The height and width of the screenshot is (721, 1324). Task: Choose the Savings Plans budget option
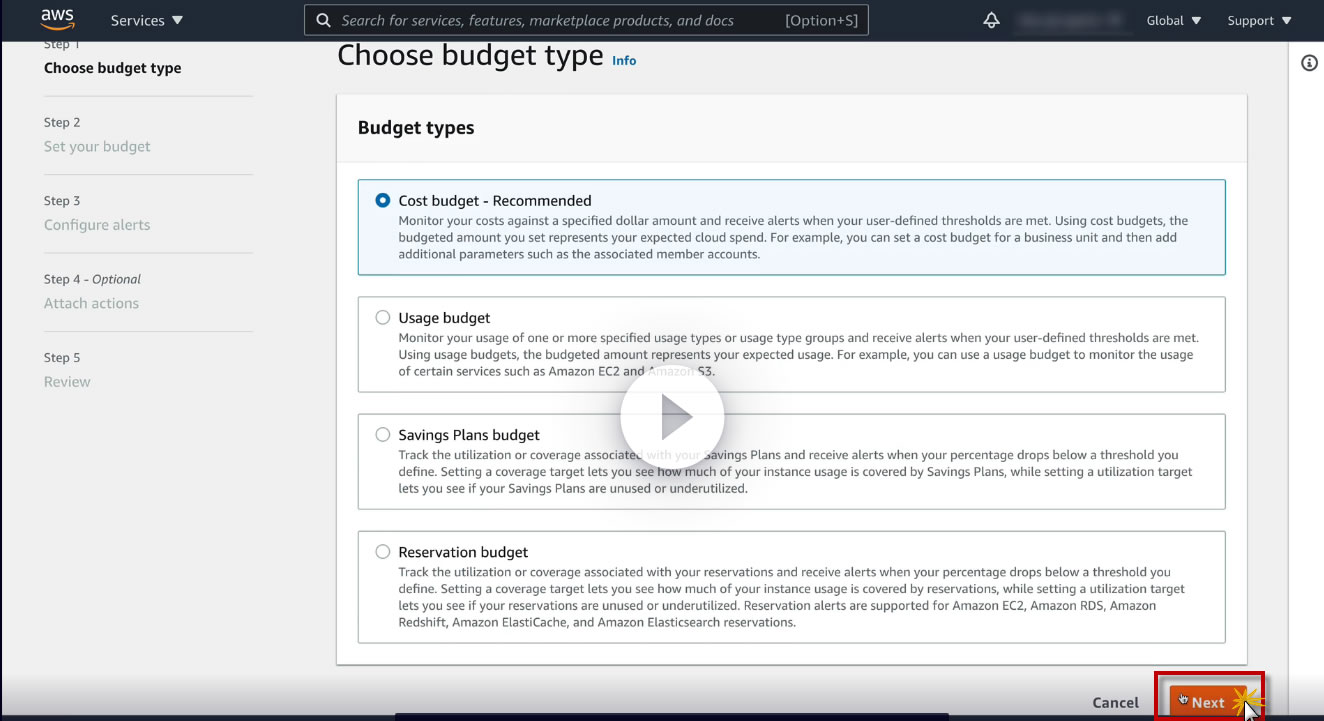pyautogui.click(x=383, y=435)
